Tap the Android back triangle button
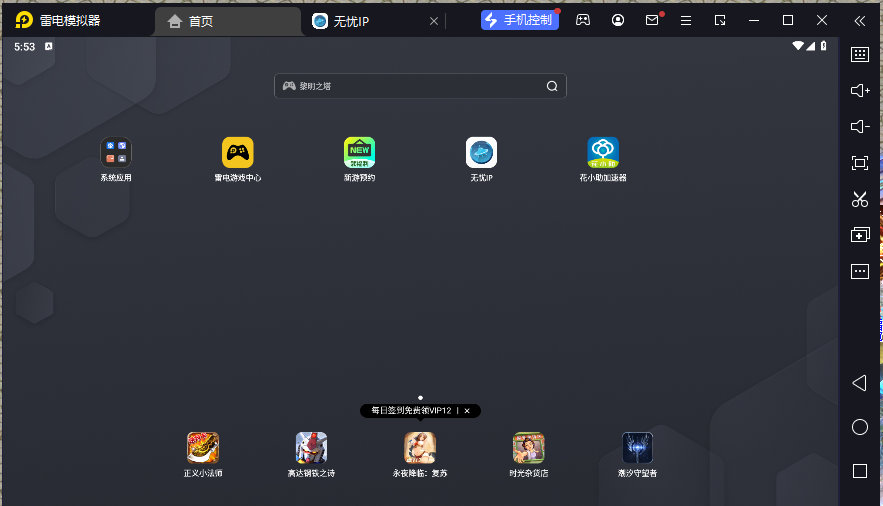The height and width of the screenshot is (506, 883). [x=859, y=383]
